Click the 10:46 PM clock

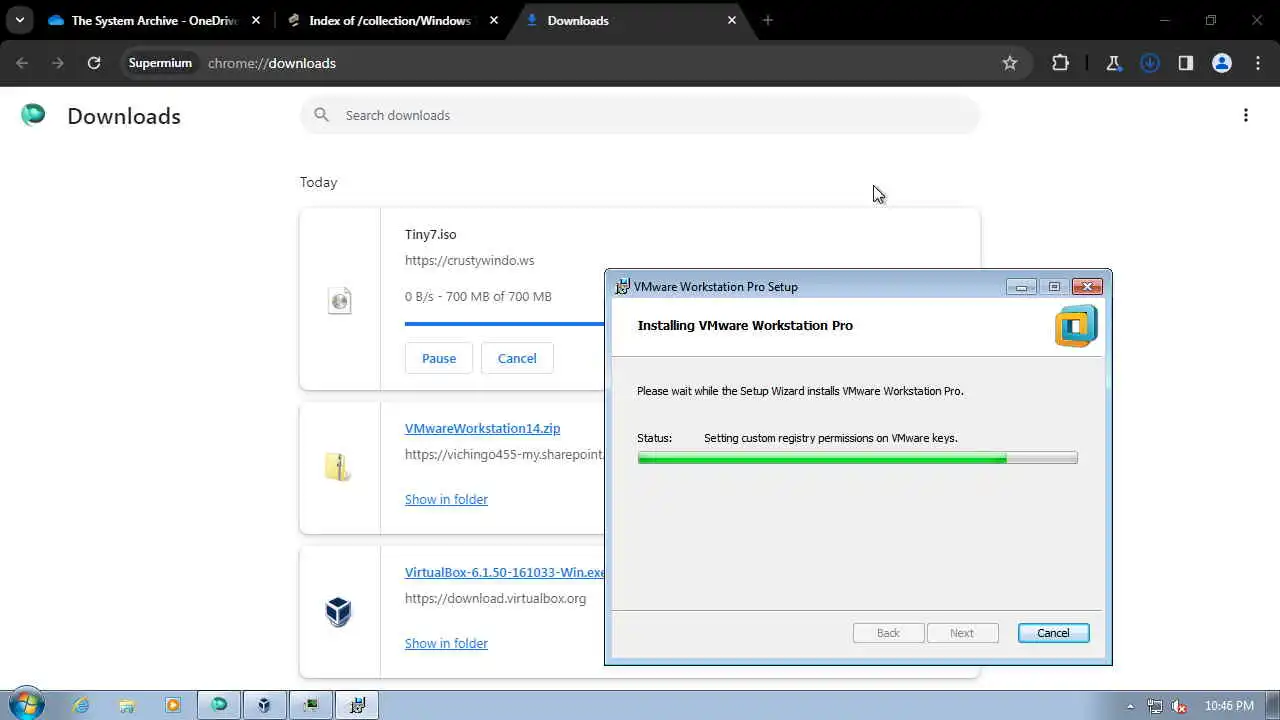1229,706
